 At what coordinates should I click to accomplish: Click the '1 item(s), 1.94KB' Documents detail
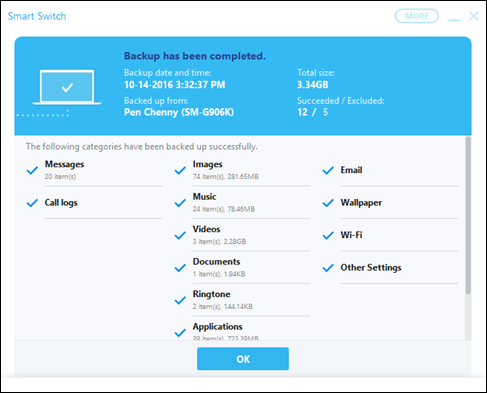click(219, 274)
